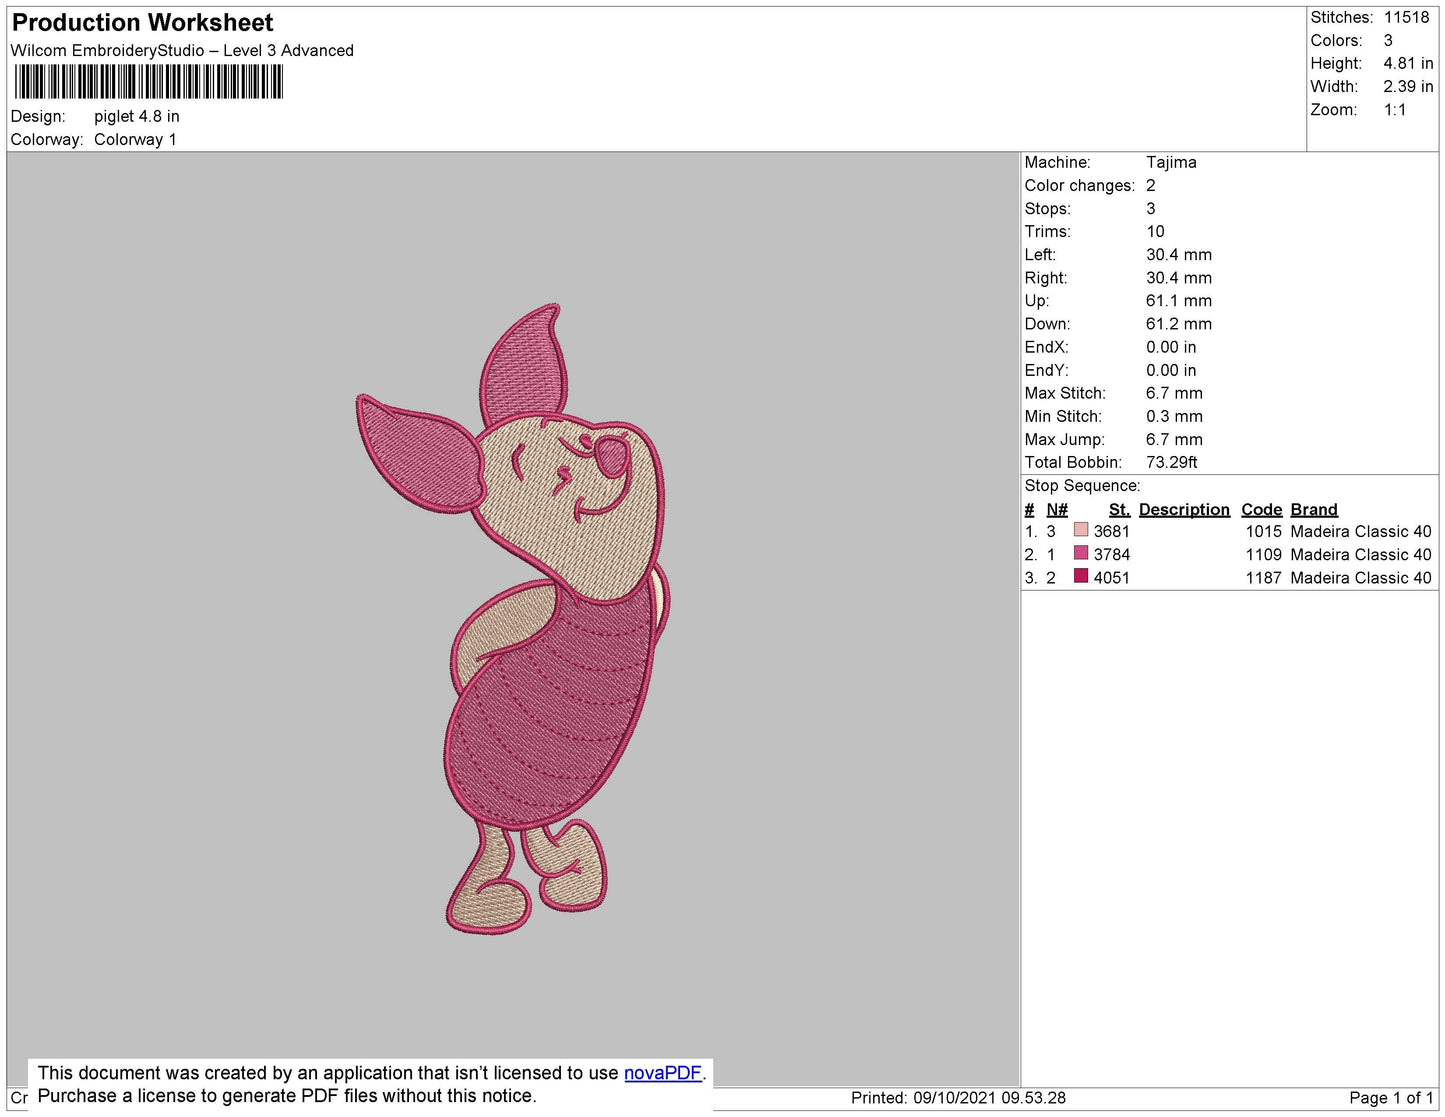Select the printed date '09/10/2021 09.53.28'
1445x1117 pixels.
click(x=989, y=1098)
